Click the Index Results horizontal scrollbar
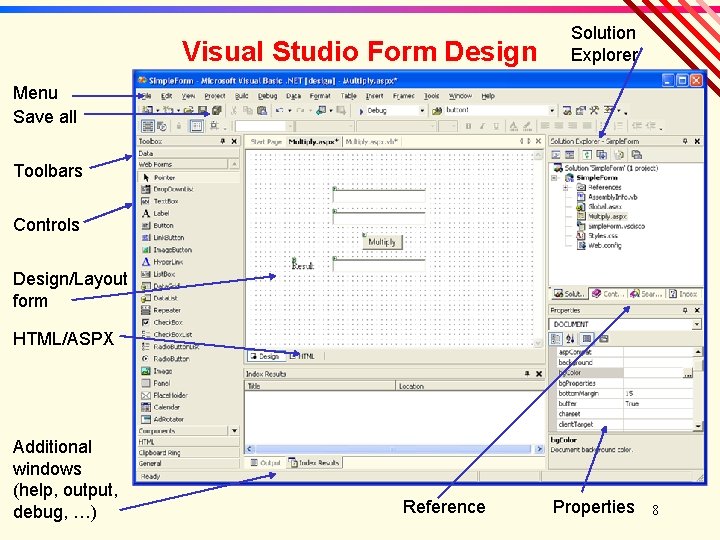This screenshot has width=720, height=540. (394, 449)
